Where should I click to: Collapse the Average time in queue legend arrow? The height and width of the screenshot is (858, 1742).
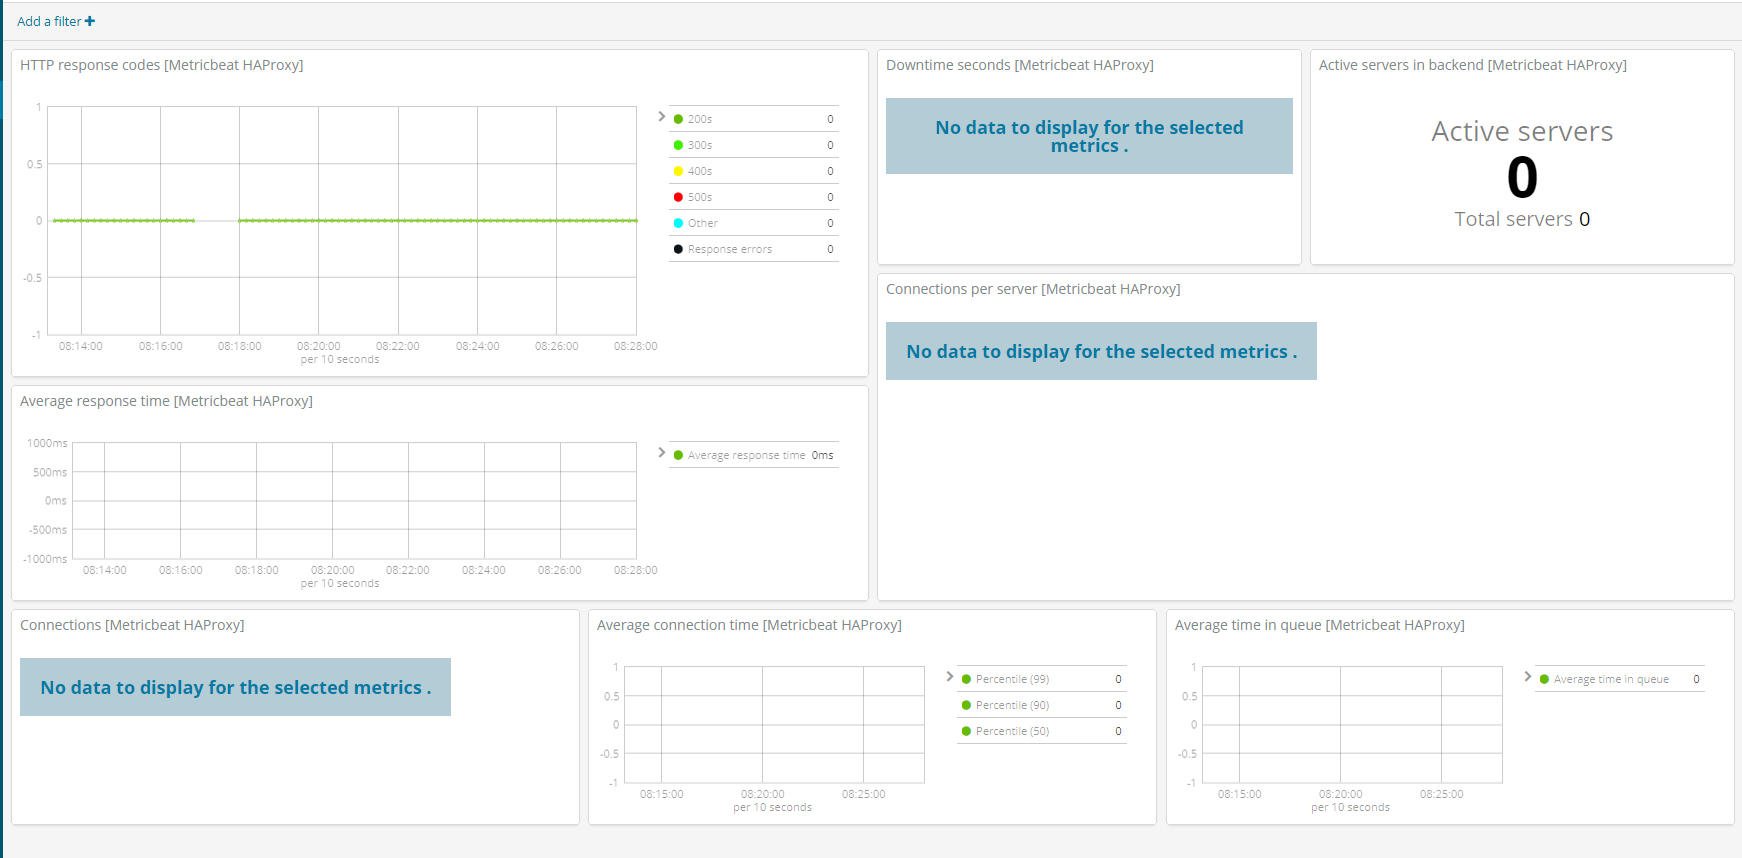pyautogui.click(x=1527, y=677)
